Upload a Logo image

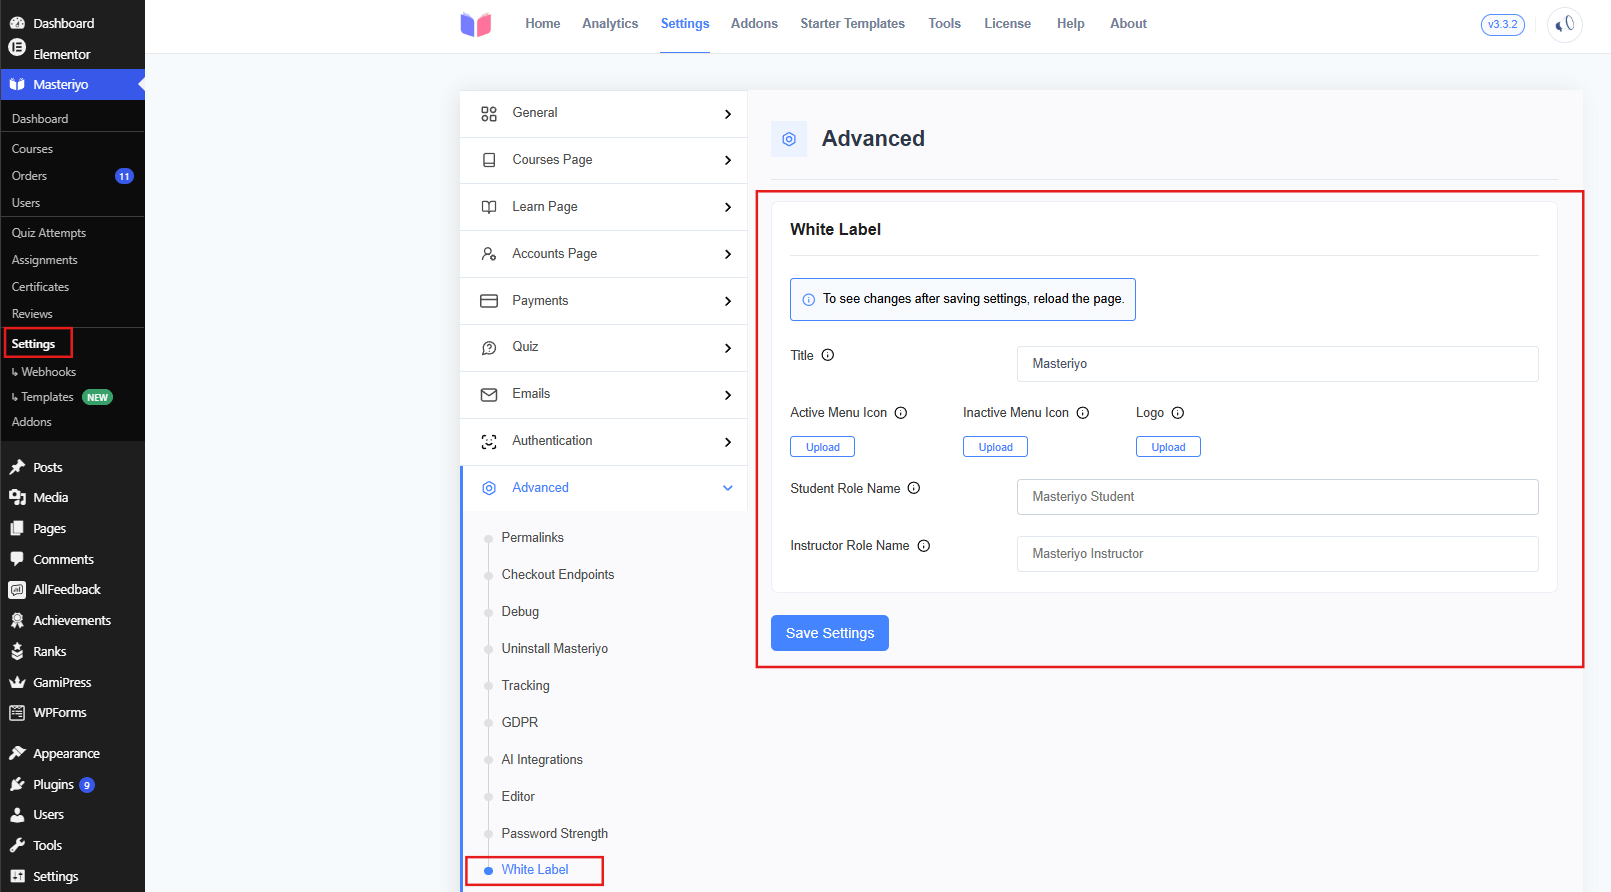(1168, 447)
